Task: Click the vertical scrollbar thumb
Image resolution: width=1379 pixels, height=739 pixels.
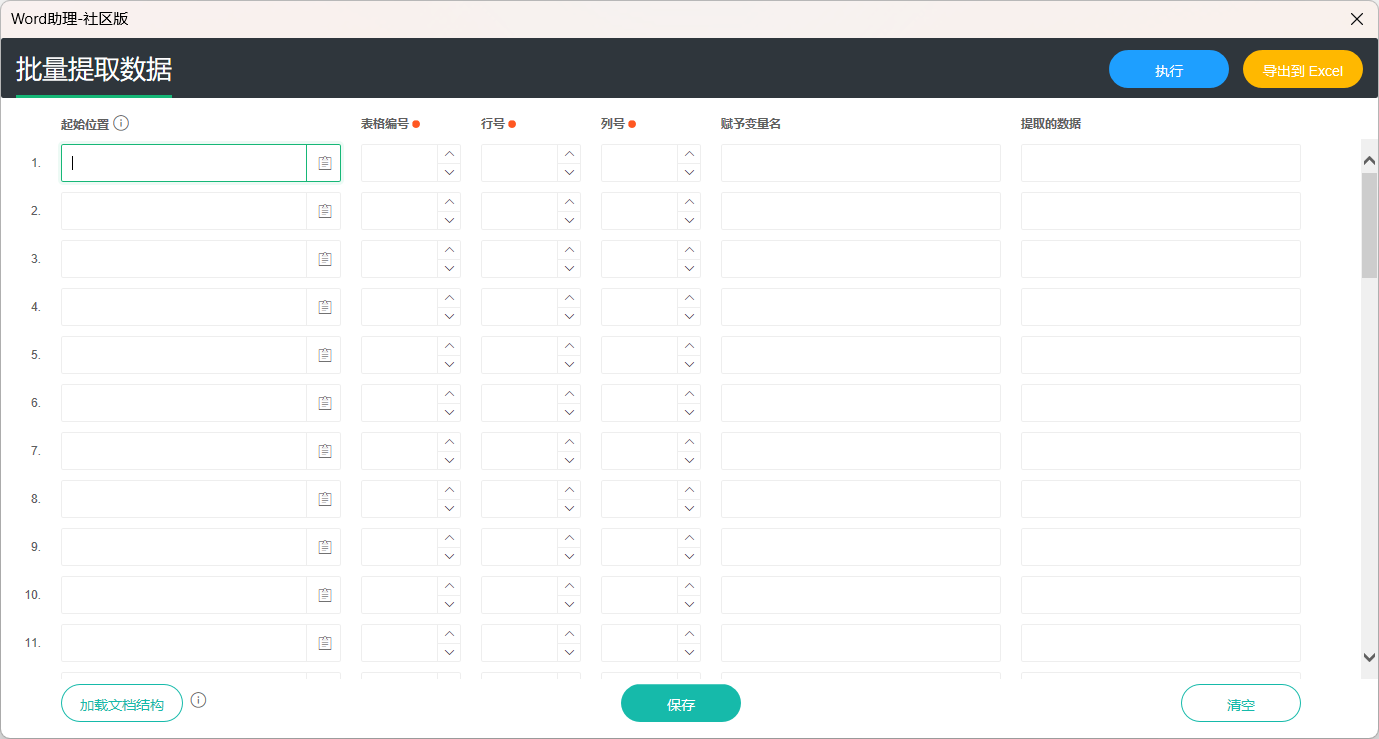Action: click(1370, 224)
